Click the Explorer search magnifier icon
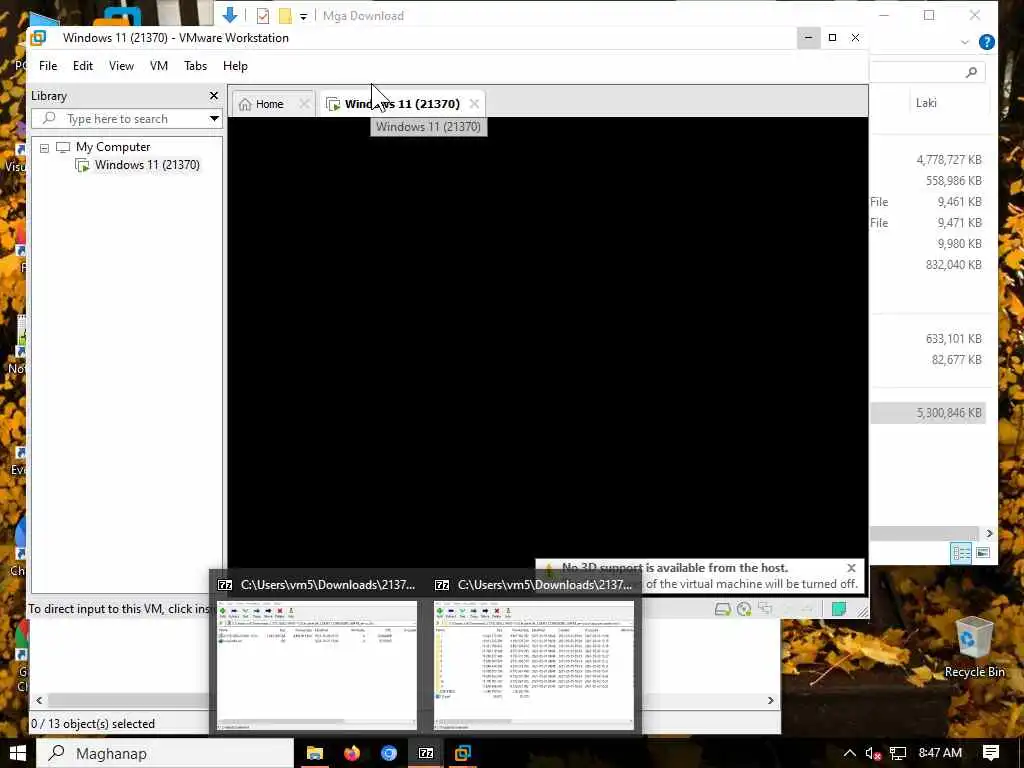Screen dimensions: 1024x768 [972, 72]
